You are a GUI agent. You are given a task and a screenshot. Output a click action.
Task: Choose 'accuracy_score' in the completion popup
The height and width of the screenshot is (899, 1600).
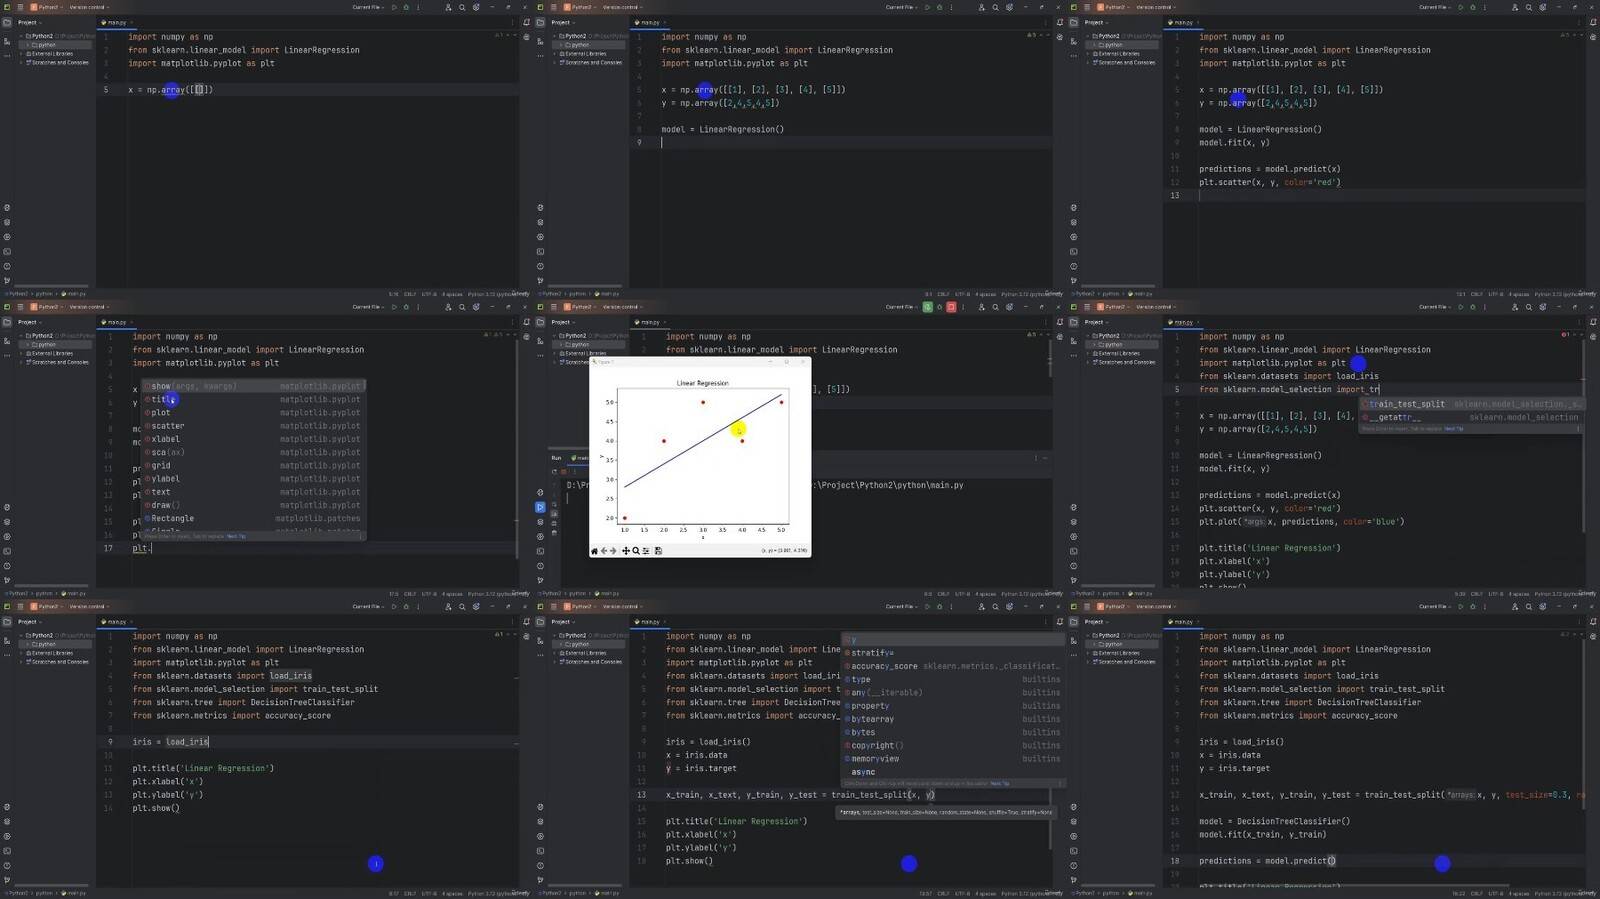(952, 666)
